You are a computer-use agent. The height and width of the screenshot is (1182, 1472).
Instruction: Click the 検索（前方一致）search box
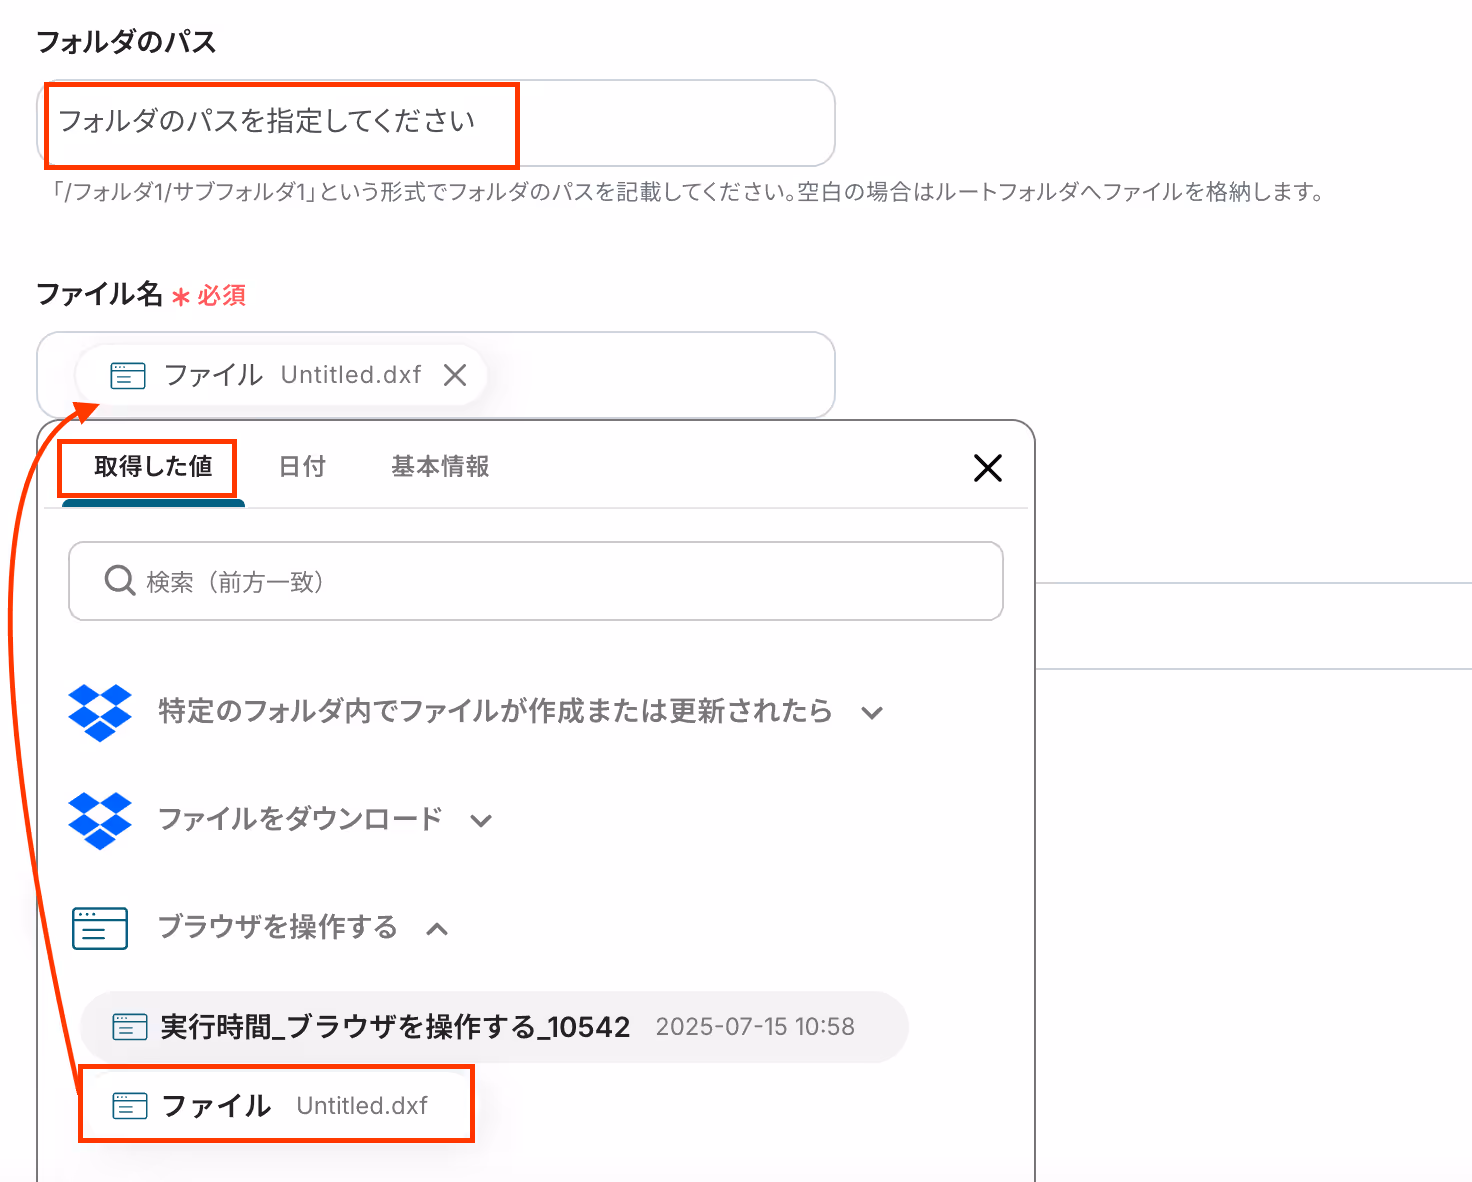pos(536,581)
